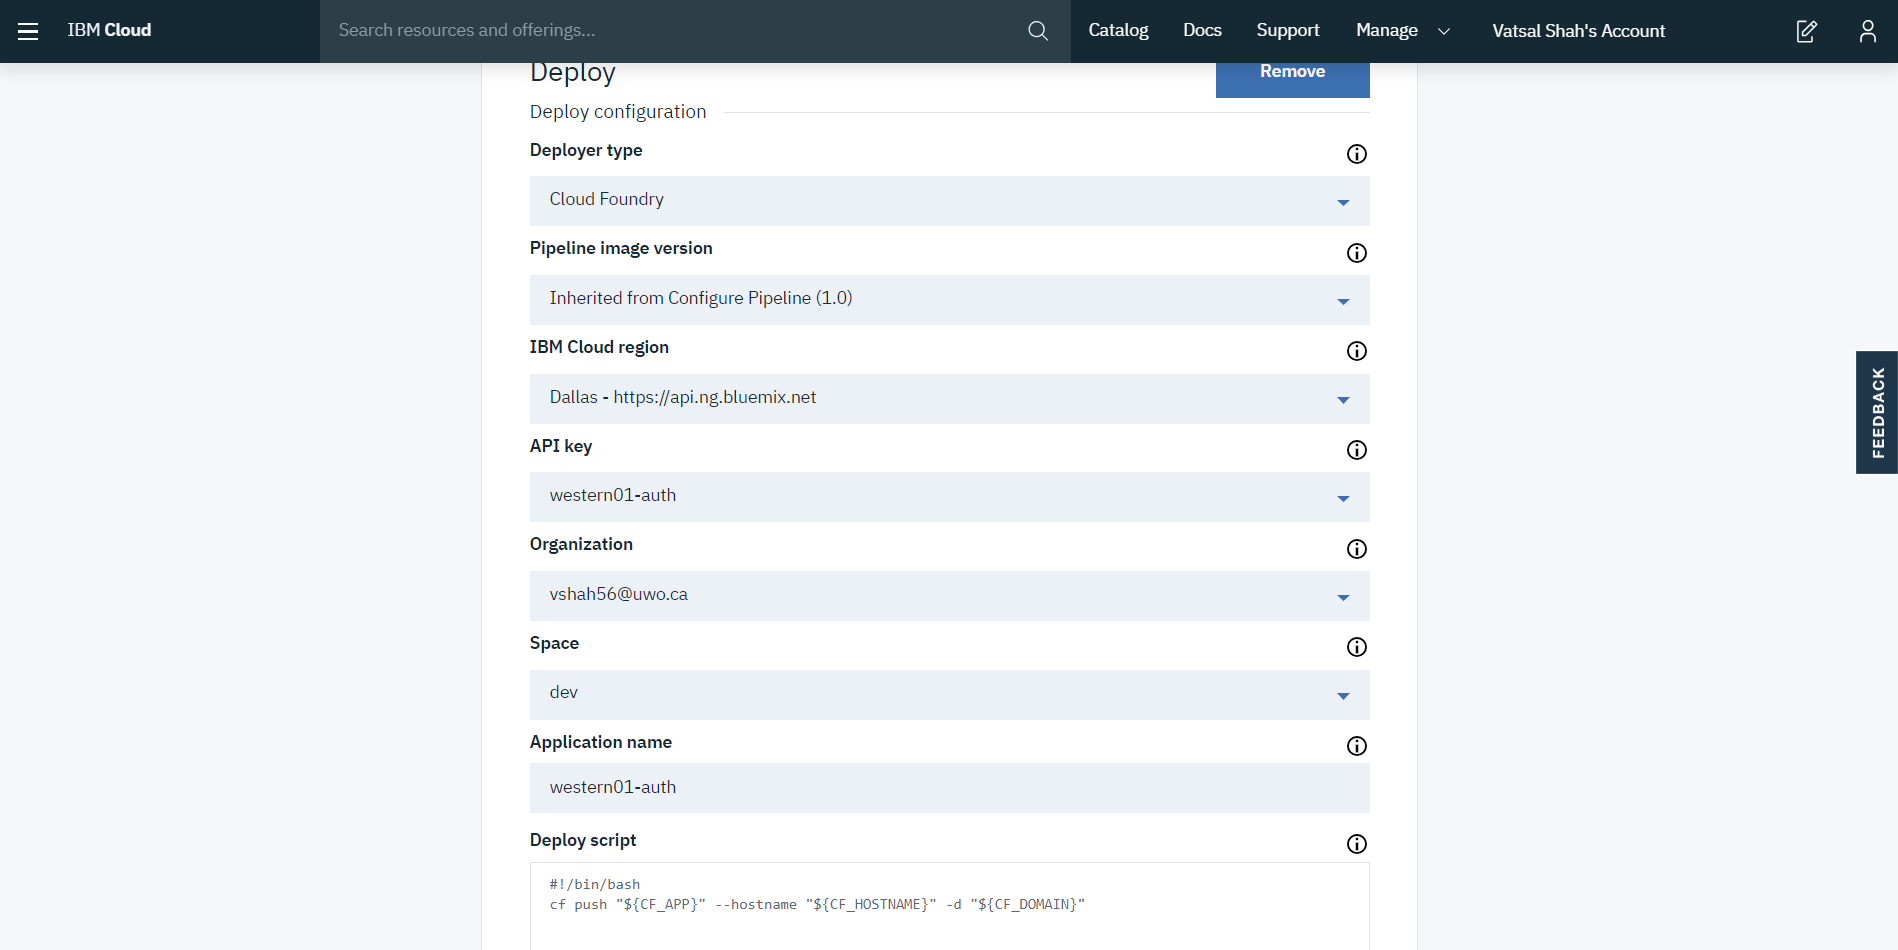
Task: Show info for Application name
Action: 1356,746
